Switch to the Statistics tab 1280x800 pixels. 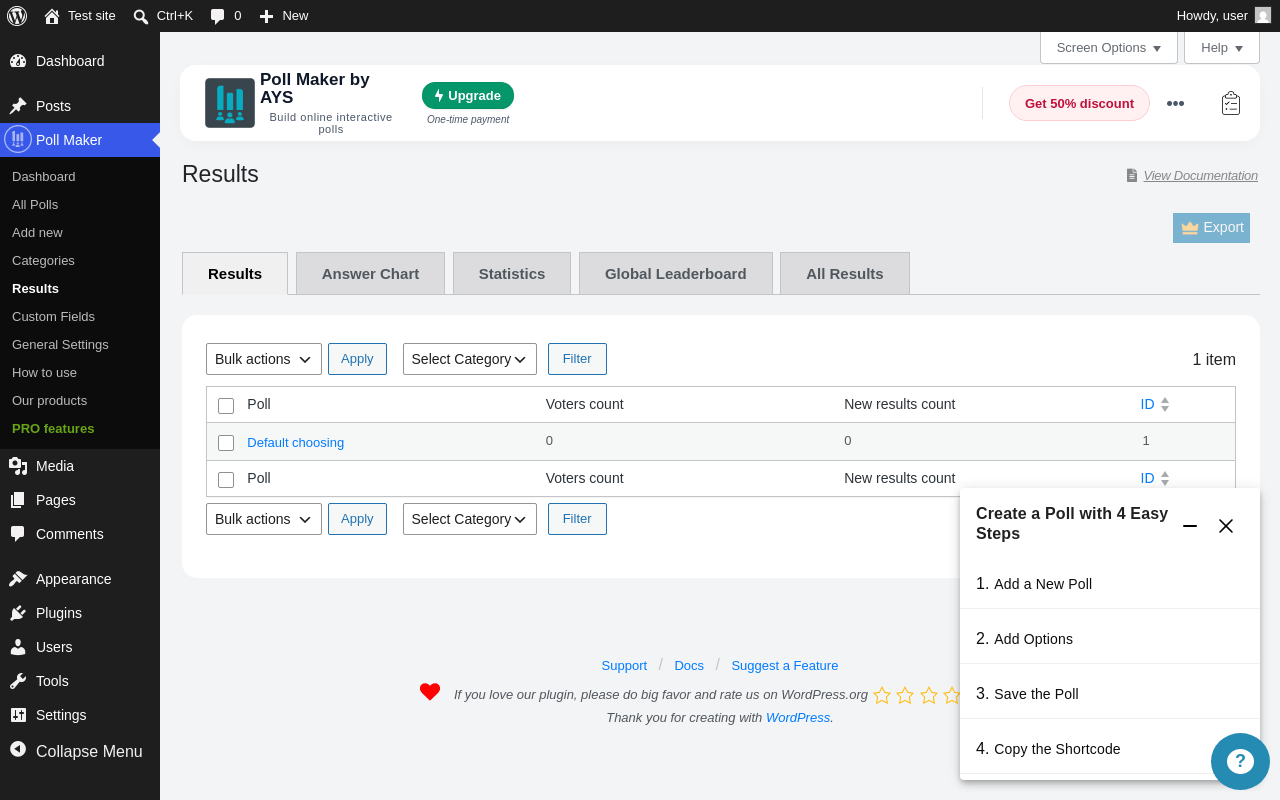(512, 273)
